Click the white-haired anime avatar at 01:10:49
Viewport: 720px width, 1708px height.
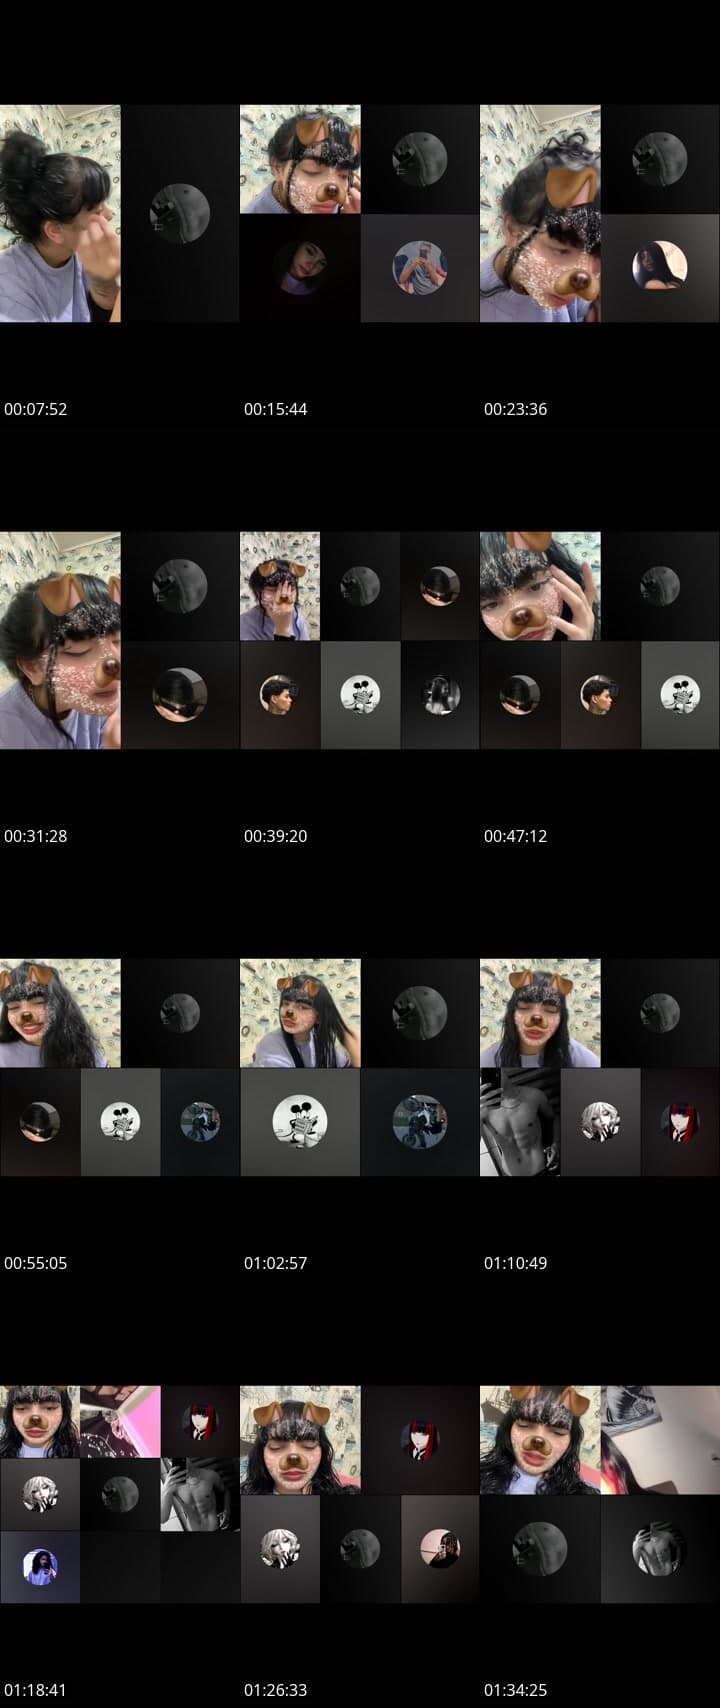600,1121
